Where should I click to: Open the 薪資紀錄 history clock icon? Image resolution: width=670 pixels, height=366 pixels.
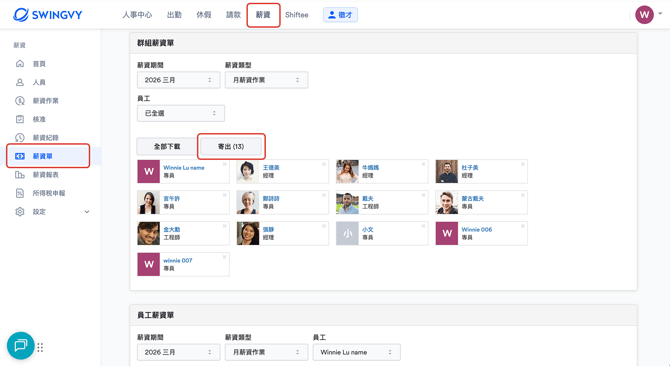coord(20,138)
